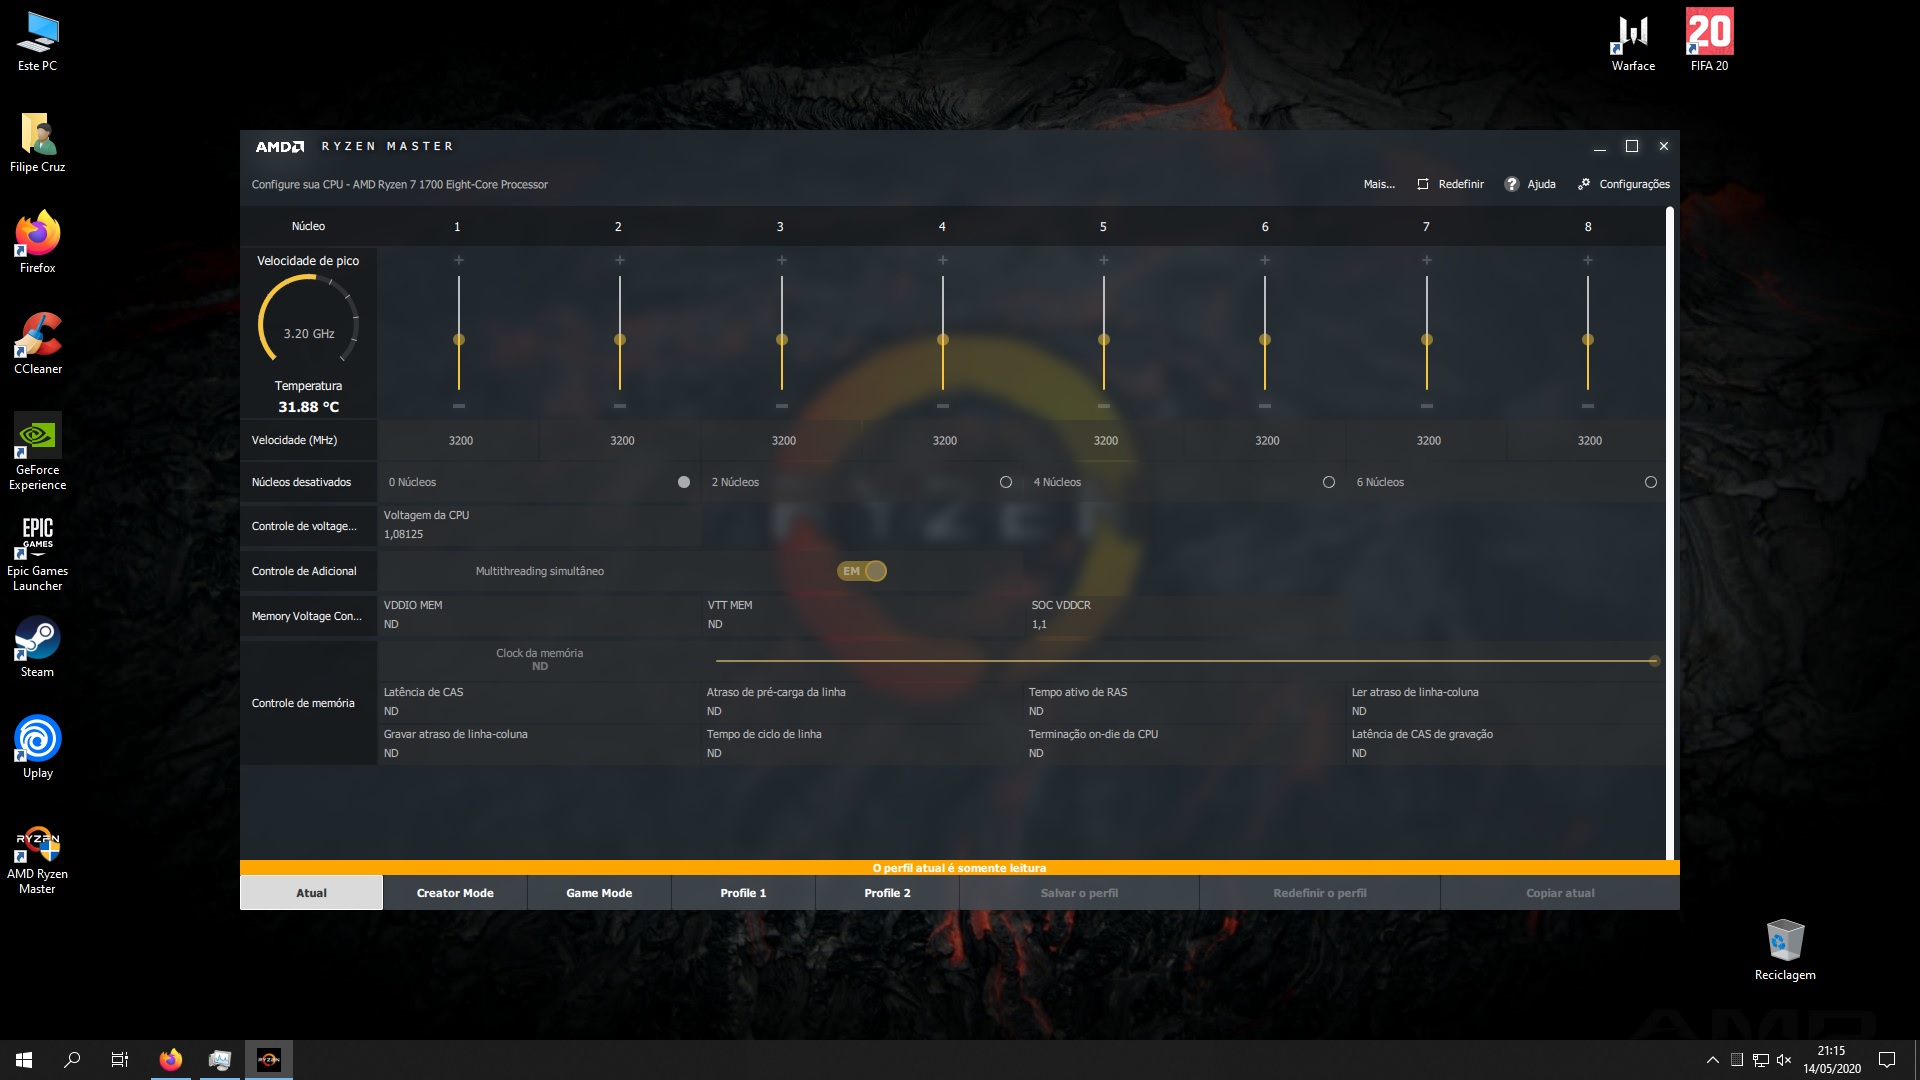Open Warface desktop shortcut
Image resolution: width=1920 pixels, height=1080 pixels.
[x=1633, y=42]
